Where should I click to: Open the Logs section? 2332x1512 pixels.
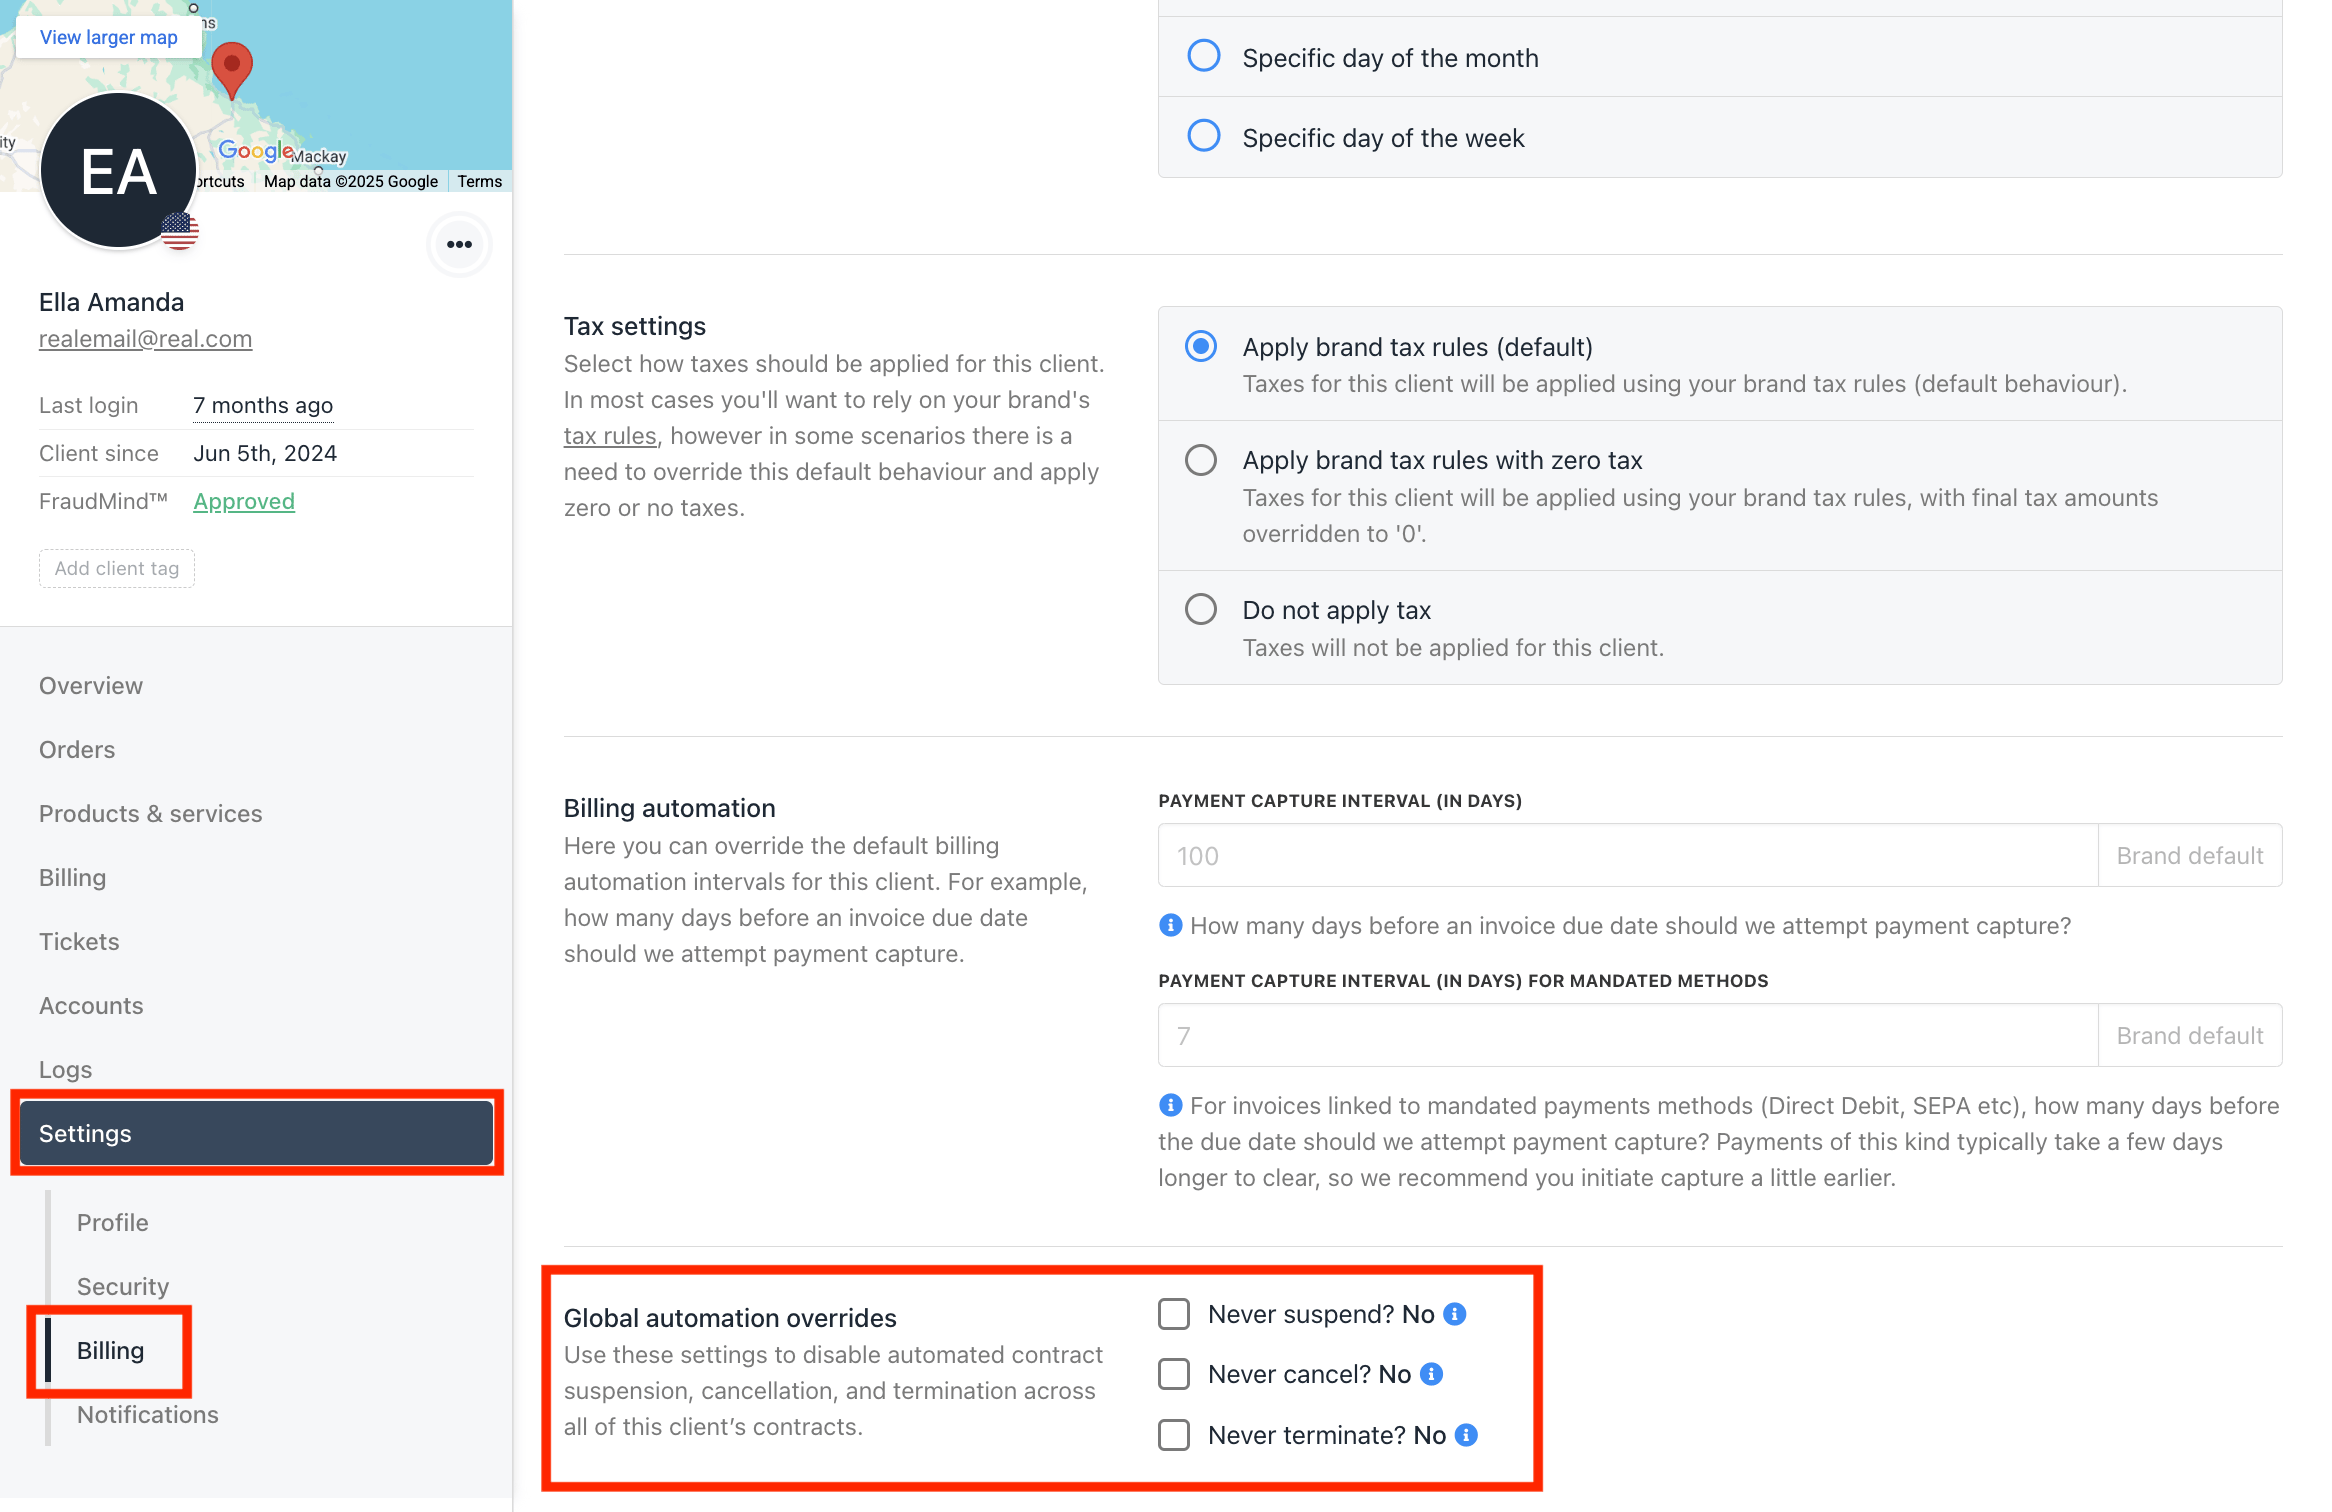tap(65, 1070)
